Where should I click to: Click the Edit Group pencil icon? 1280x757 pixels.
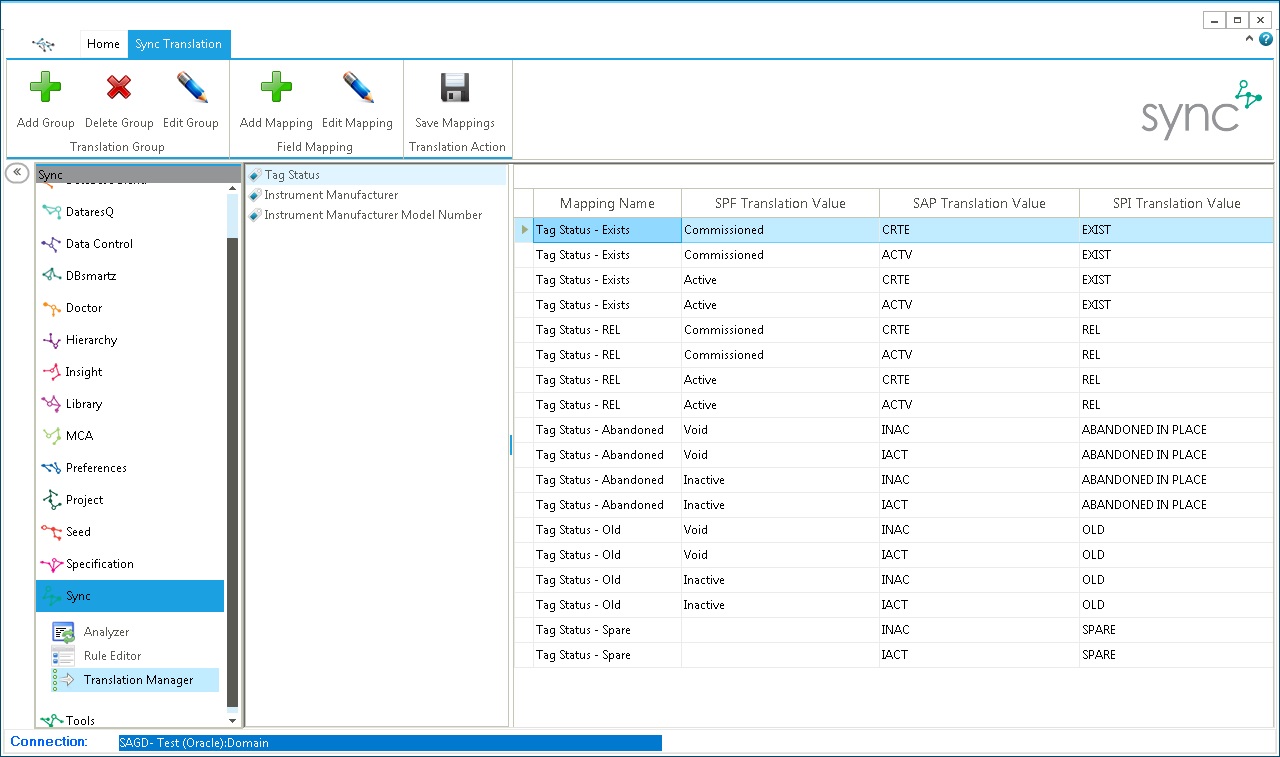click(191, 88)
